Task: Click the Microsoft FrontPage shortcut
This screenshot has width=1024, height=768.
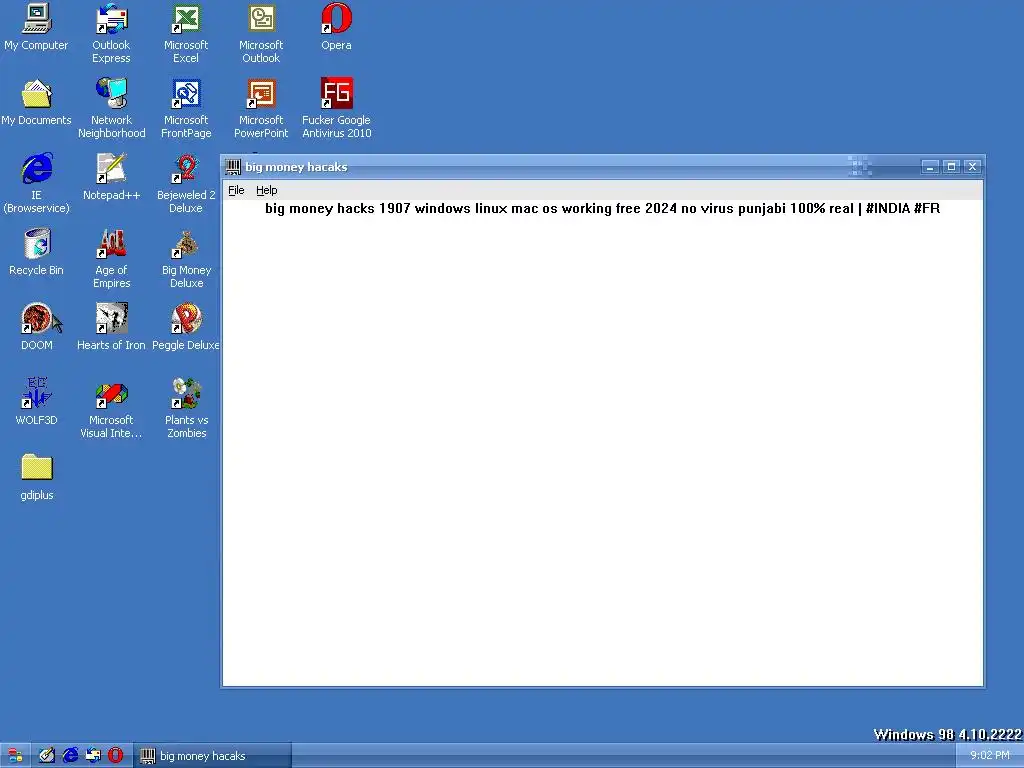Action: click(x=186, y=109)
